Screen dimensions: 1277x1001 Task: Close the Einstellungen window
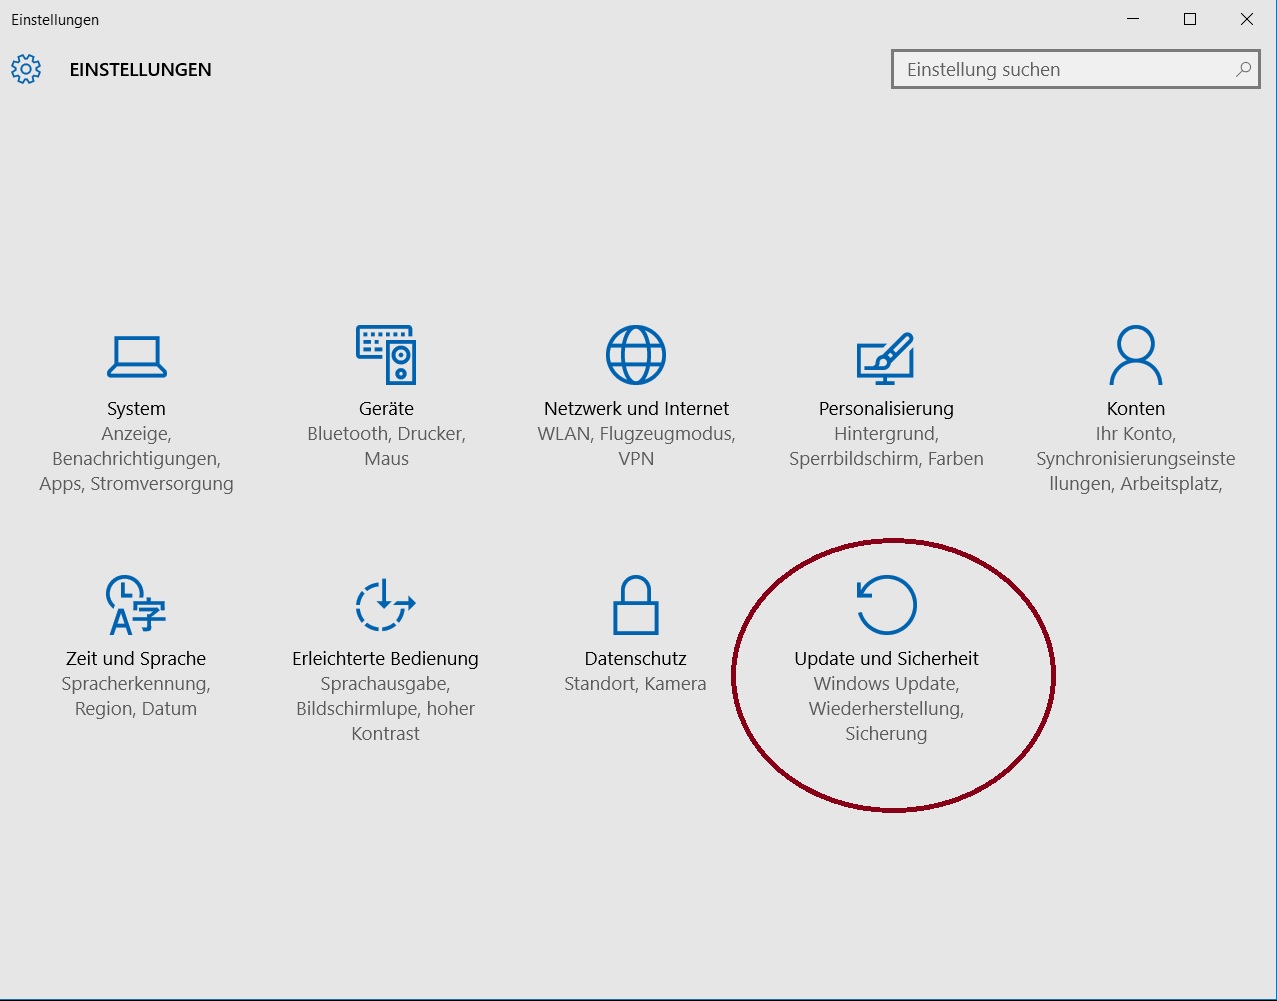click(1247, 19)
